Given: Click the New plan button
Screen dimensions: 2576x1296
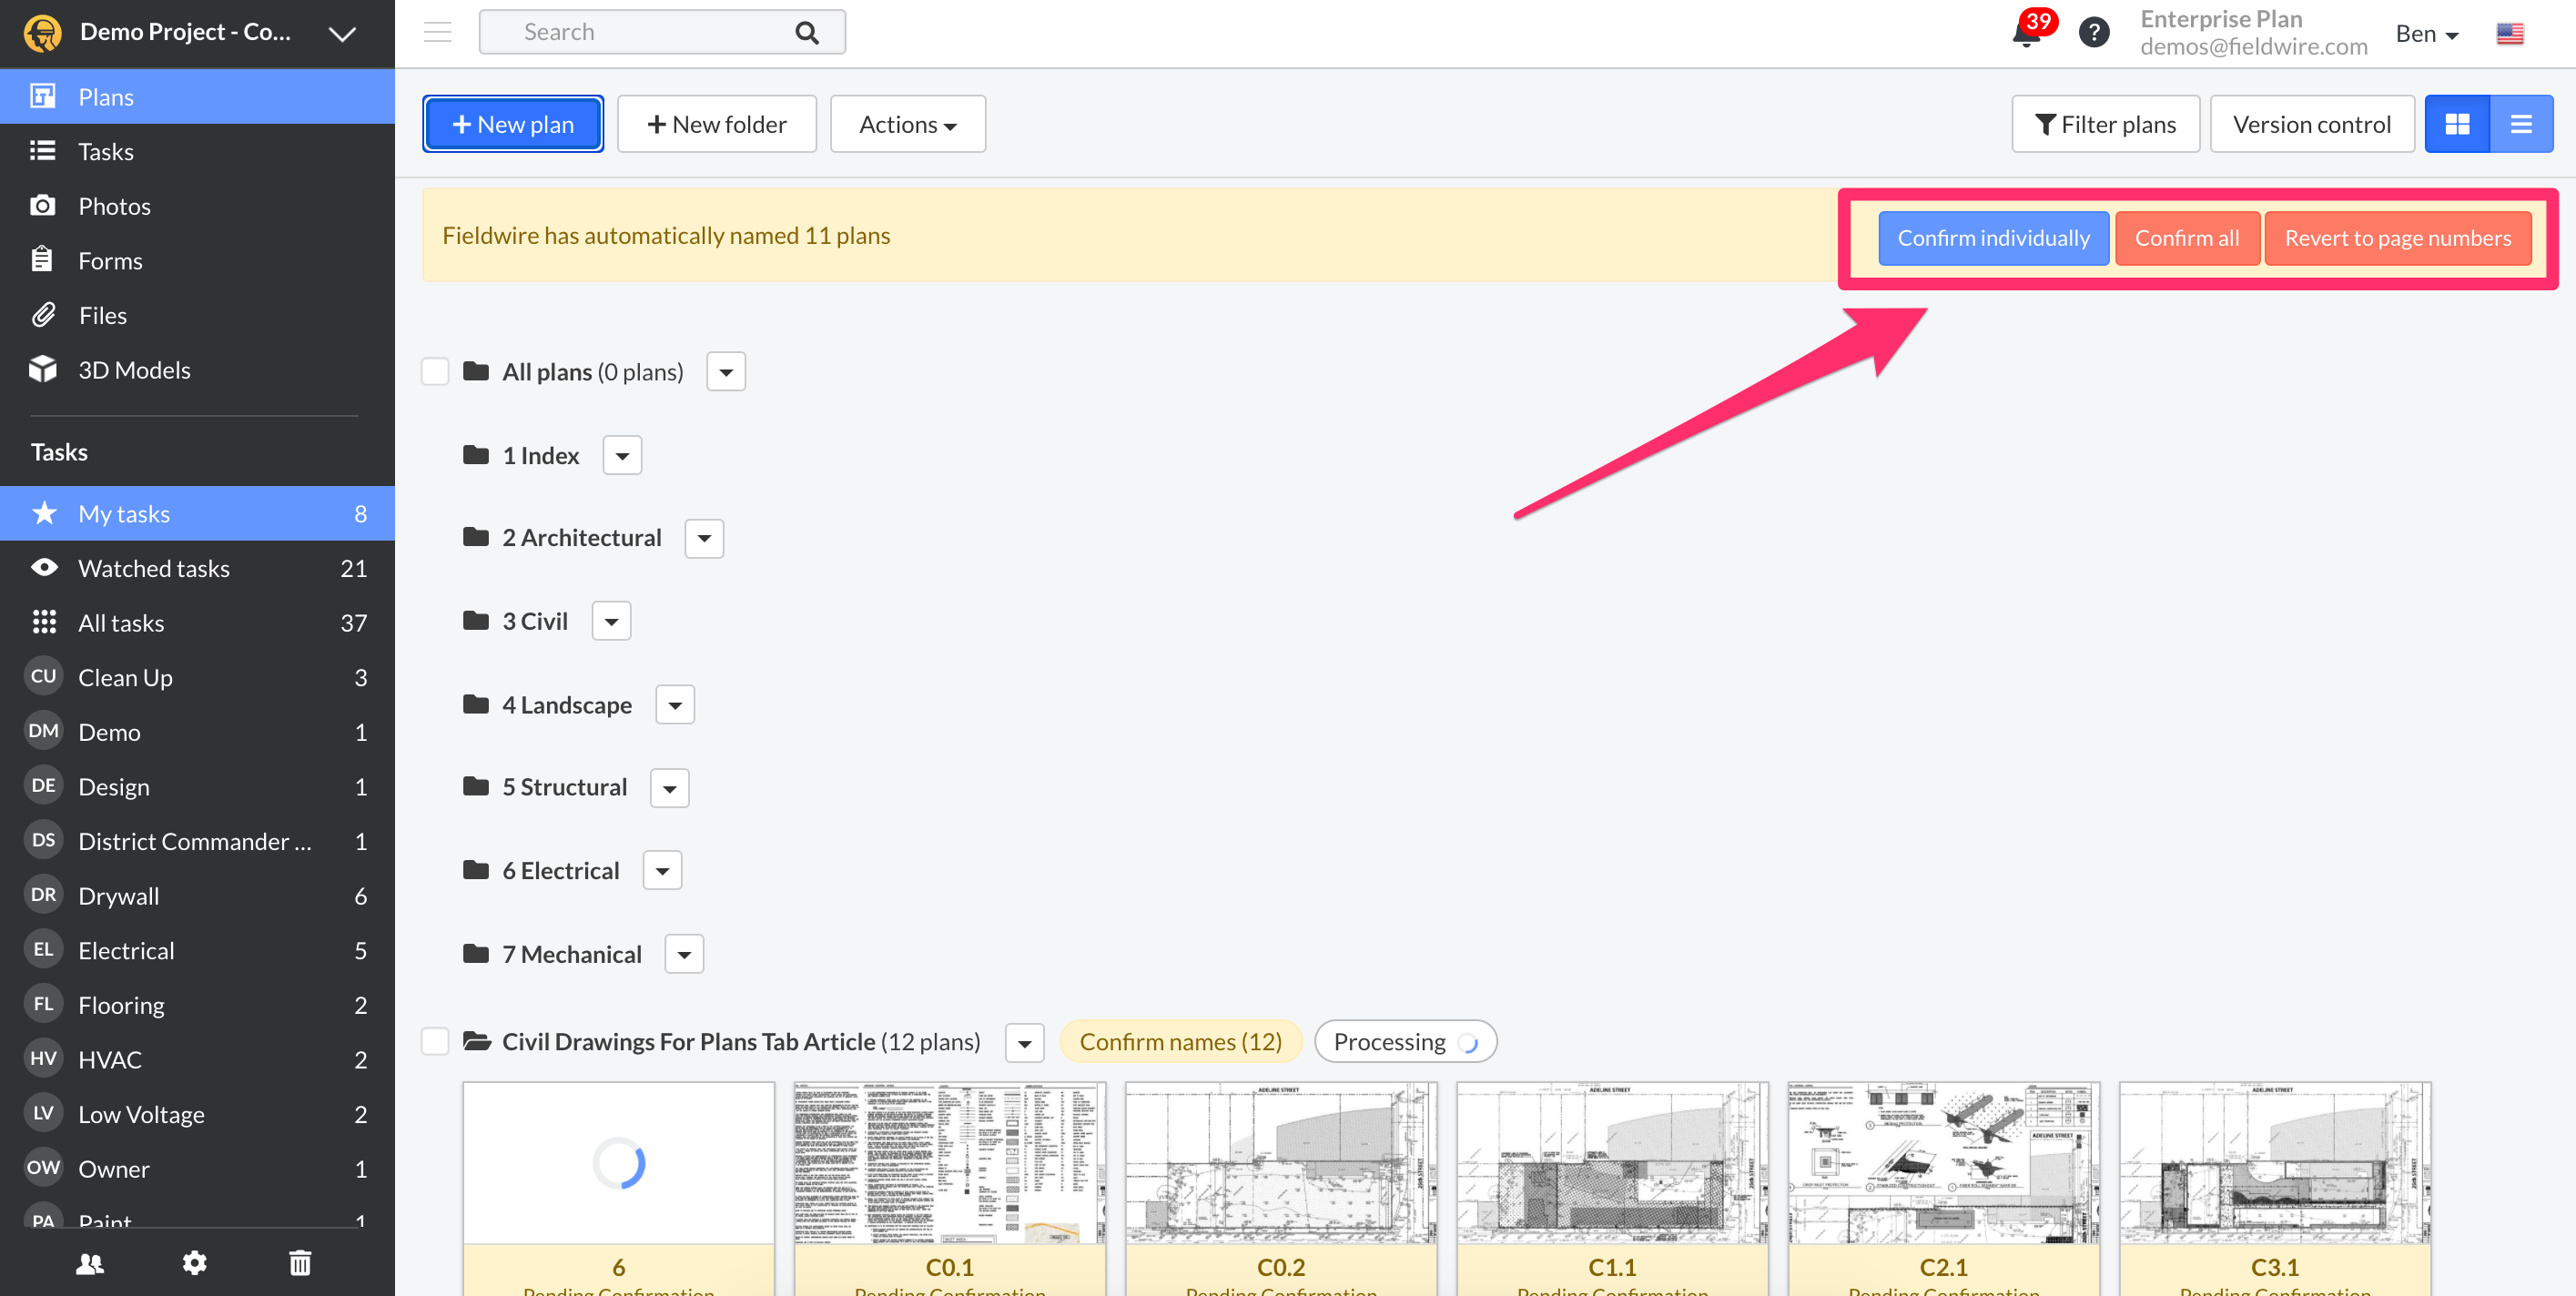Looking at the screenshot, I should [512, 124].
